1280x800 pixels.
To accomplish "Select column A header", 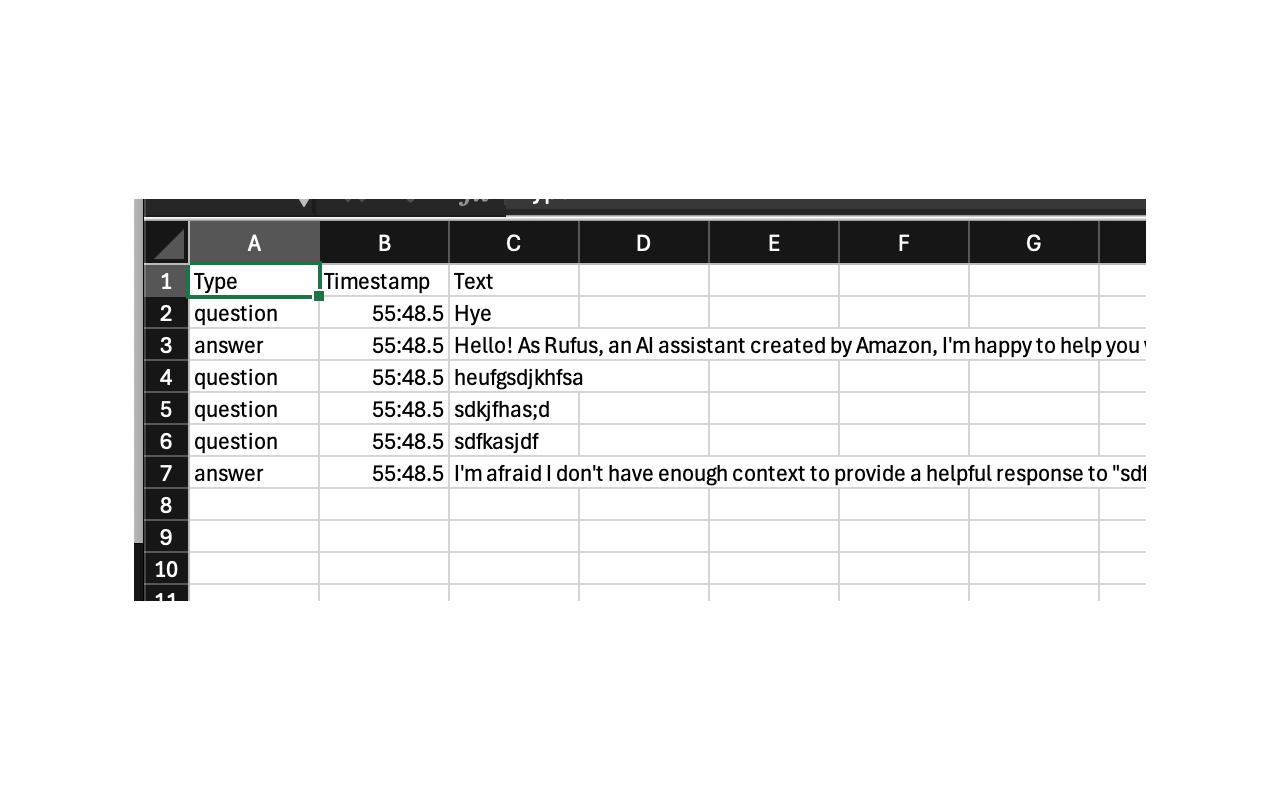I will pos(254,243).
